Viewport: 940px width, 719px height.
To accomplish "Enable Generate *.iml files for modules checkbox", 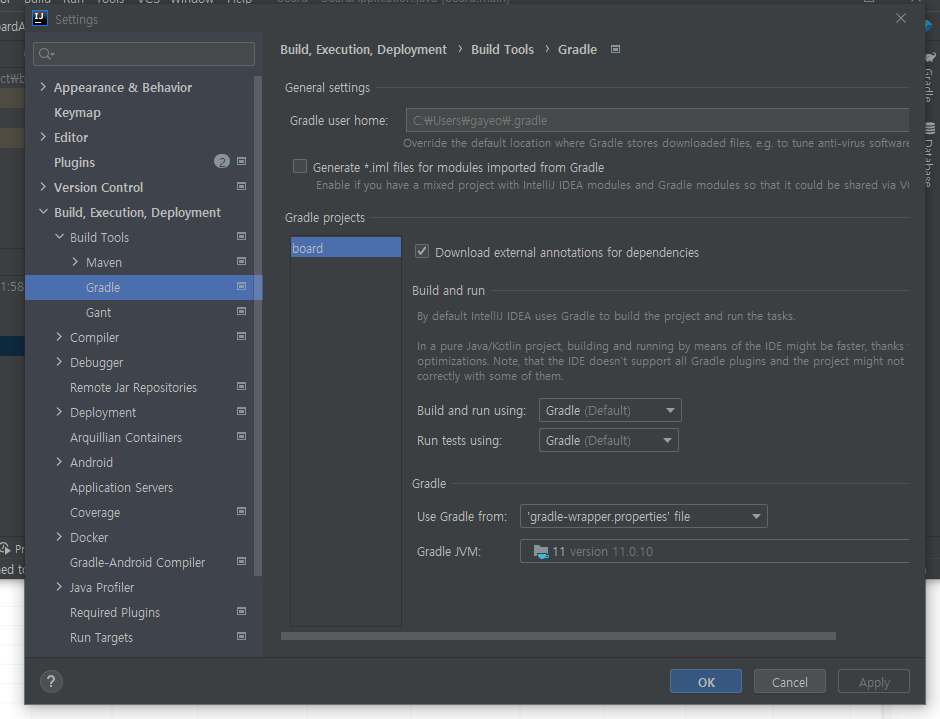I will tap(300, 167).
